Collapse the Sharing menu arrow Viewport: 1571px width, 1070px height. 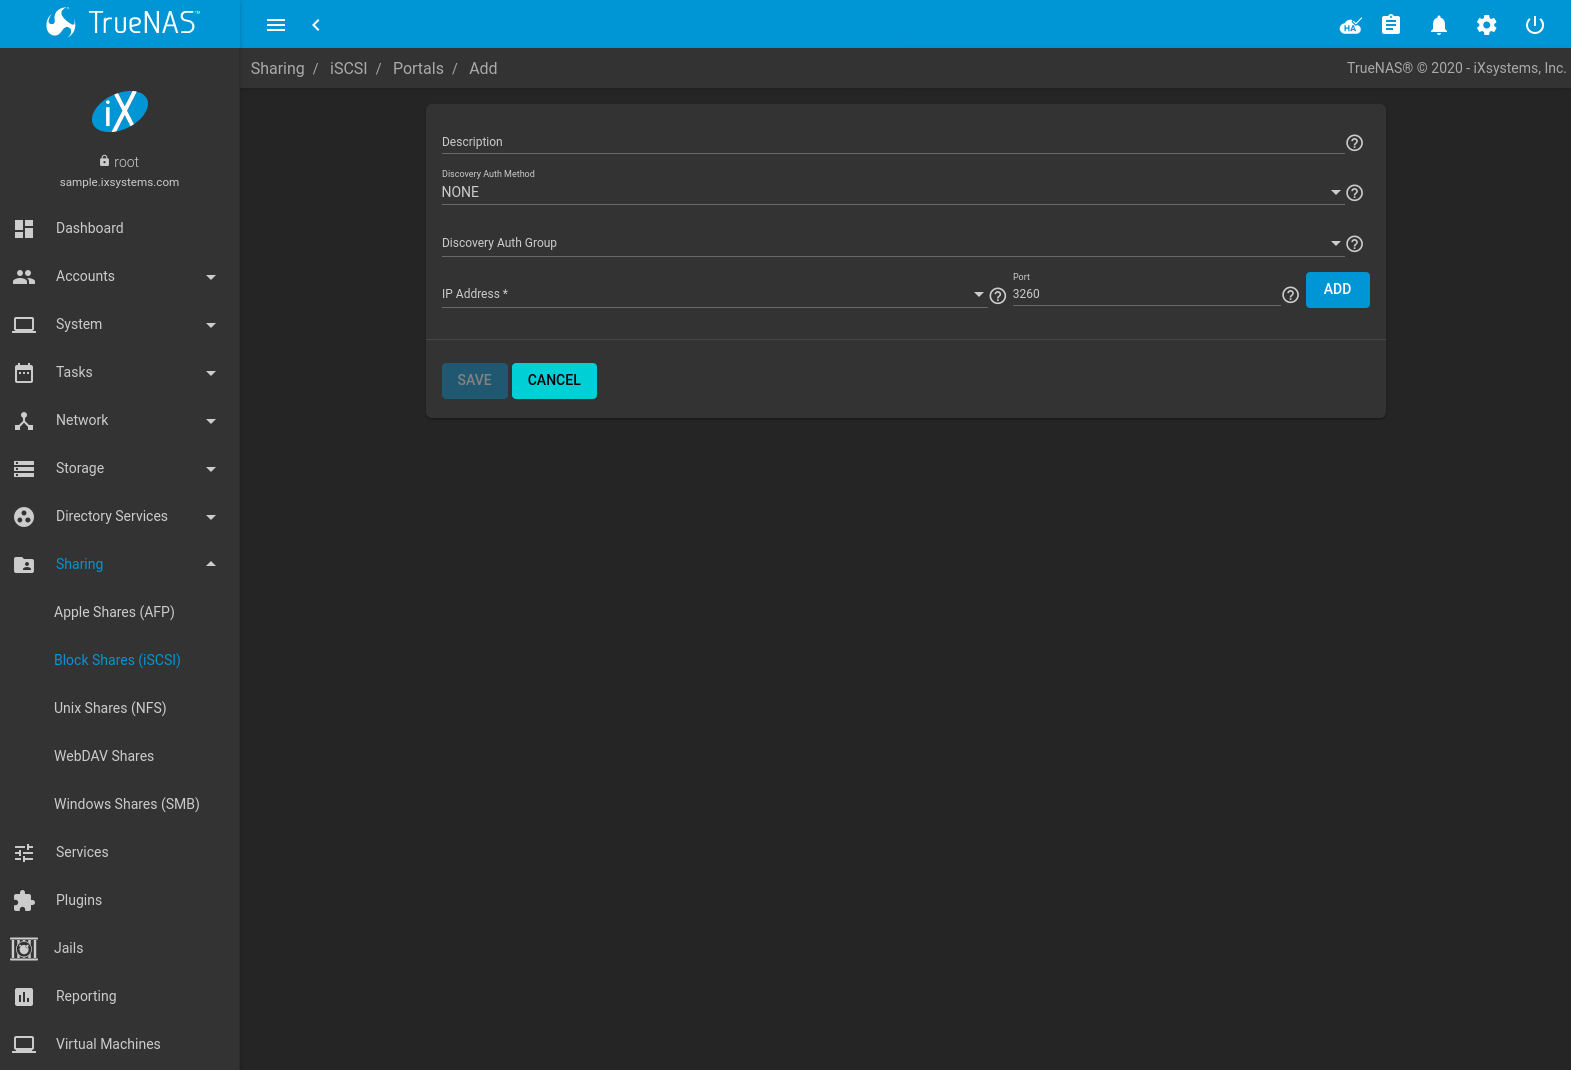click(x=211, y=564)
